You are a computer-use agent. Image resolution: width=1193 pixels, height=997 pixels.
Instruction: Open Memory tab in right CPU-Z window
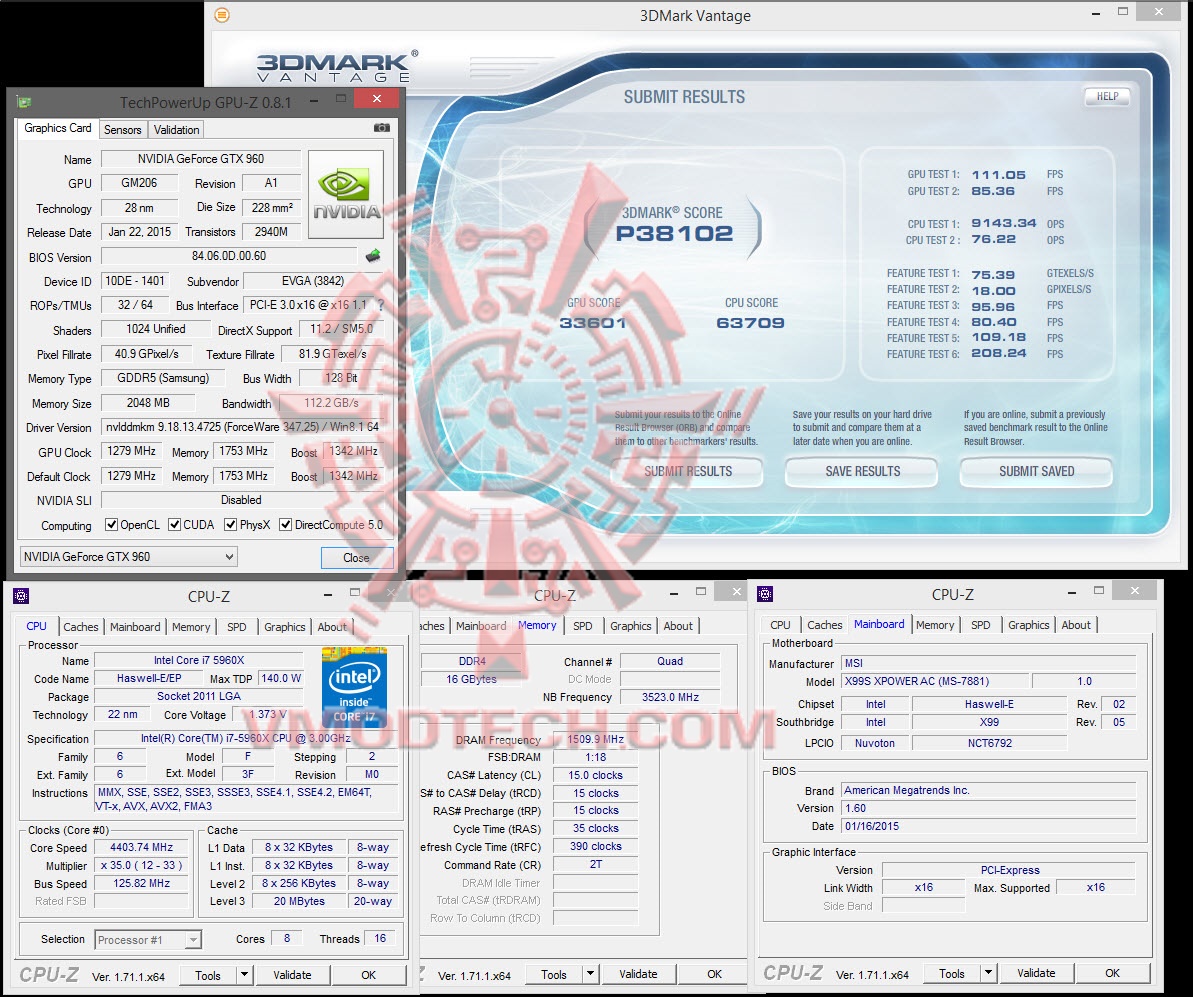pyautogui.click(x=935, y=624)
